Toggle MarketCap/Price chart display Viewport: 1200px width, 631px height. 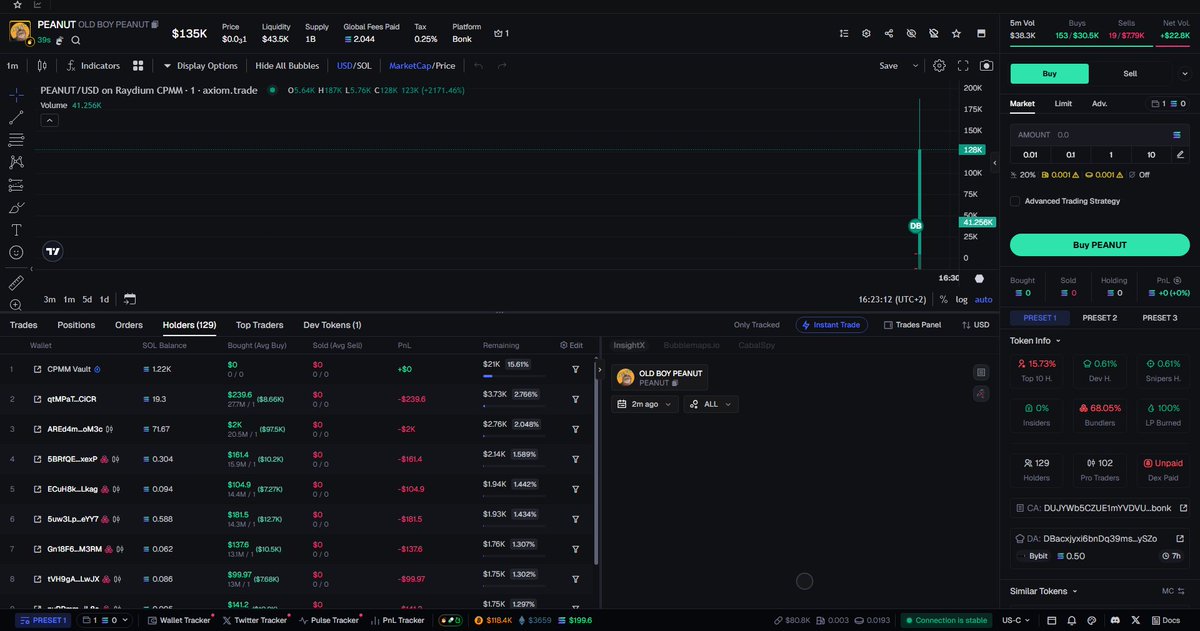pyautogui.click(x=422, y=66)
